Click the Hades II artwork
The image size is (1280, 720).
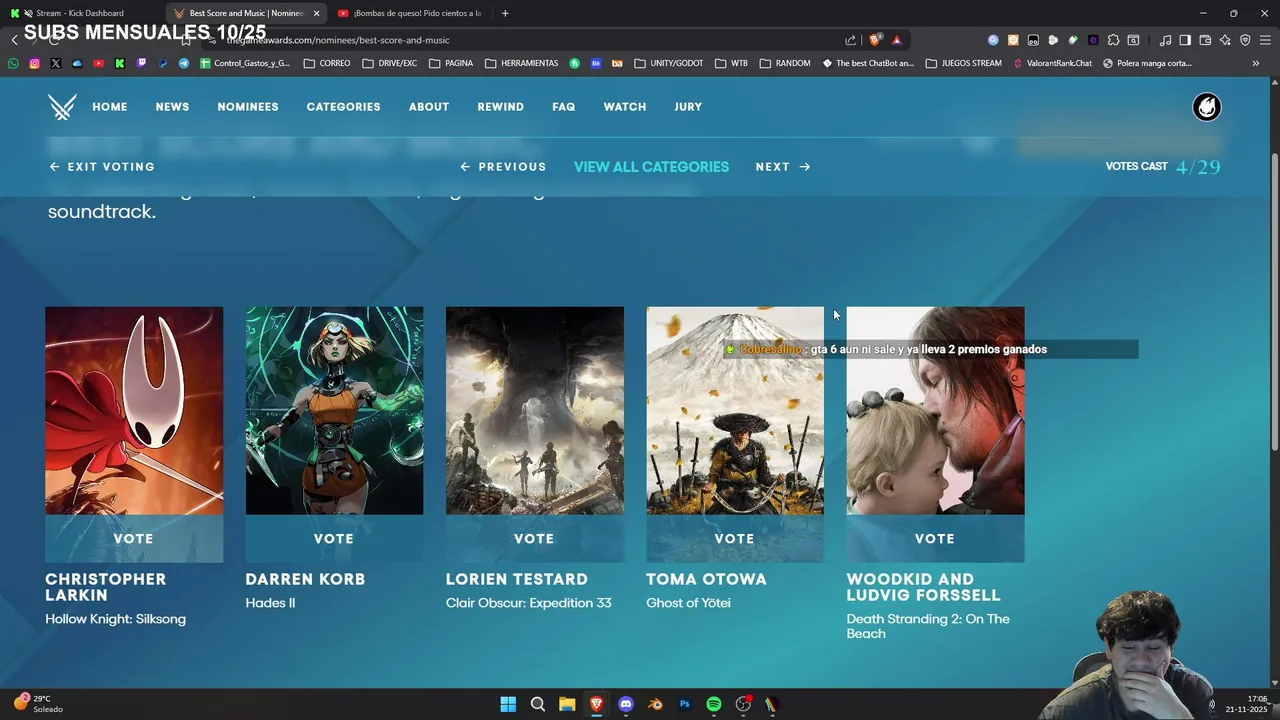pyautogui.click(x=334, y=411)
